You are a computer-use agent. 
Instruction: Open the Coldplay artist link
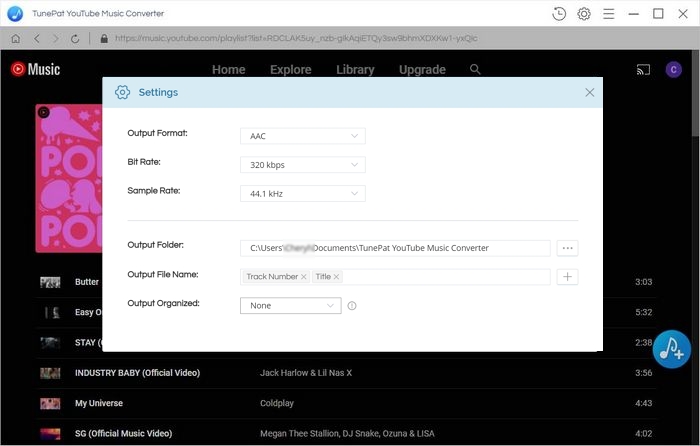tap(277, 403)
